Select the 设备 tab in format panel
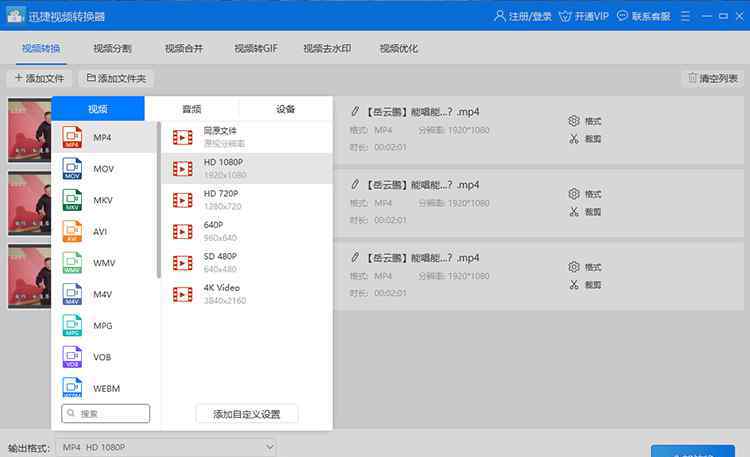The height and width of the screenshot is (457, 750). coord(286,109)
